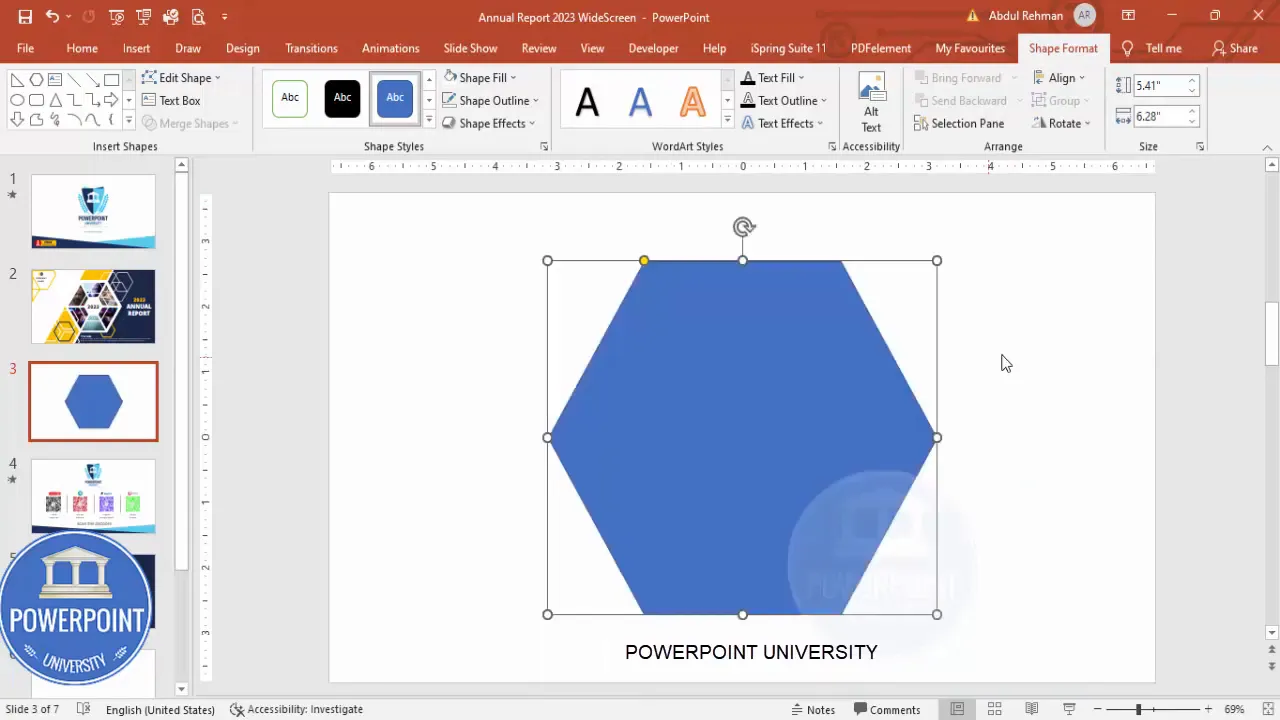Customize Quick Access Toolbar dropdown
The image size is (1280, 720).
click(x=224, y=17)
